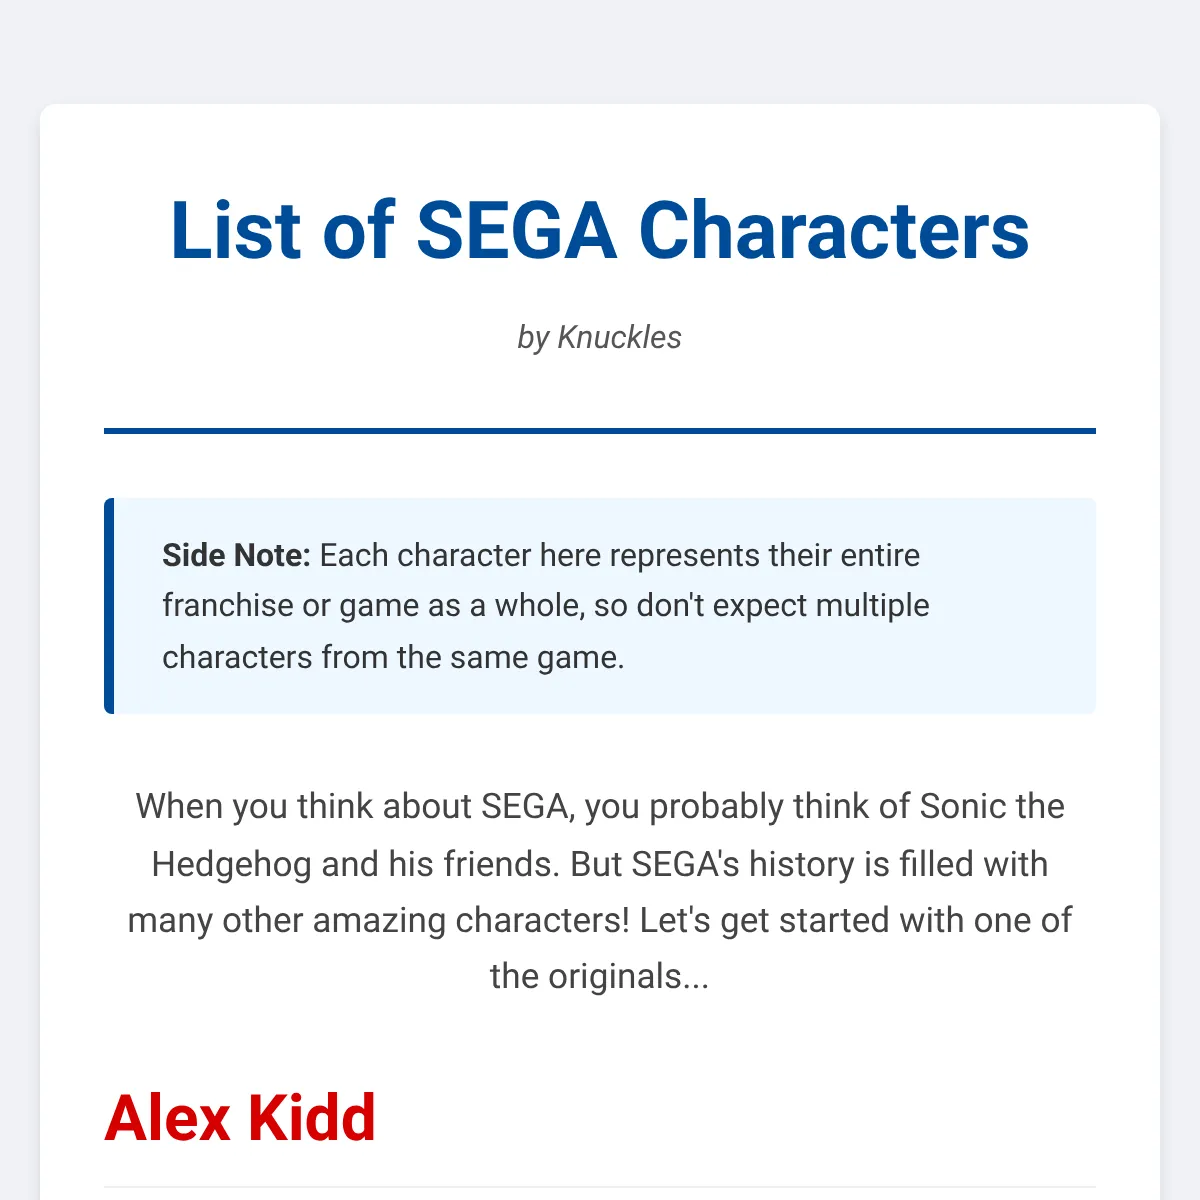The height and width of the screenshot is (1200, 1200).
Task: Click the blue left border of the note box
Action: [x=109, y=606]
